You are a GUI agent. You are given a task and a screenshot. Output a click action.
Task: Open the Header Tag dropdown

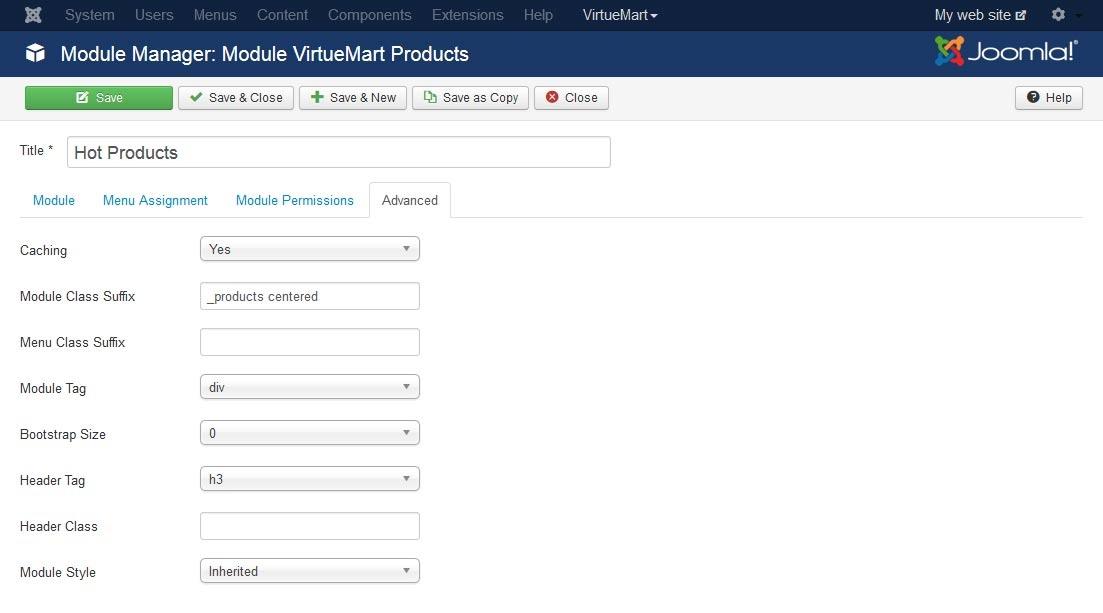tap(309, 479)
